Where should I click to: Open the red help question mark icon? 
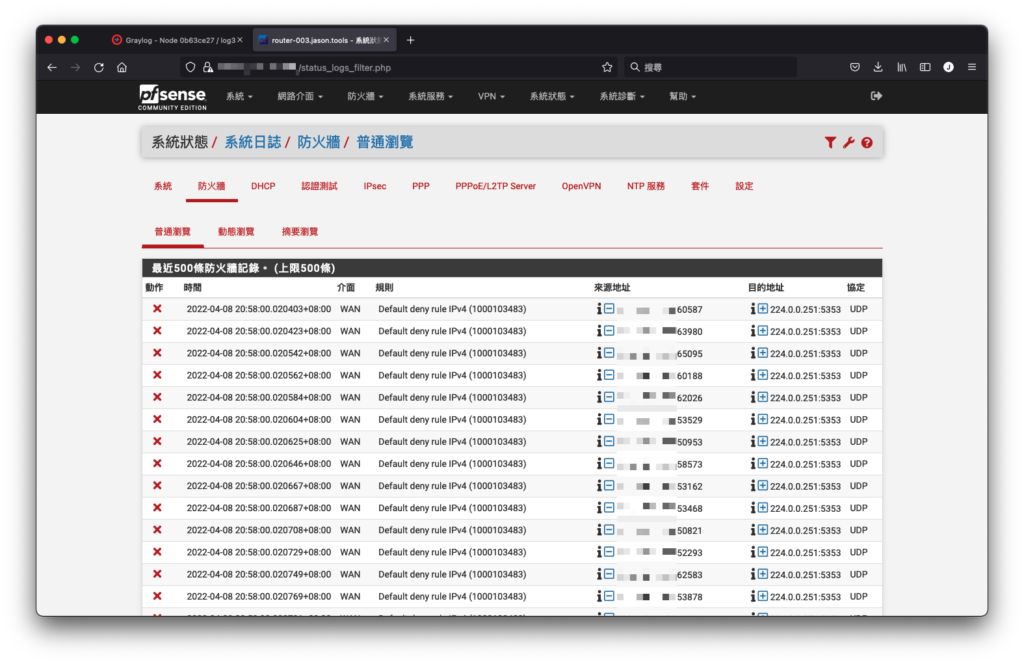click(x=867, y=142)
